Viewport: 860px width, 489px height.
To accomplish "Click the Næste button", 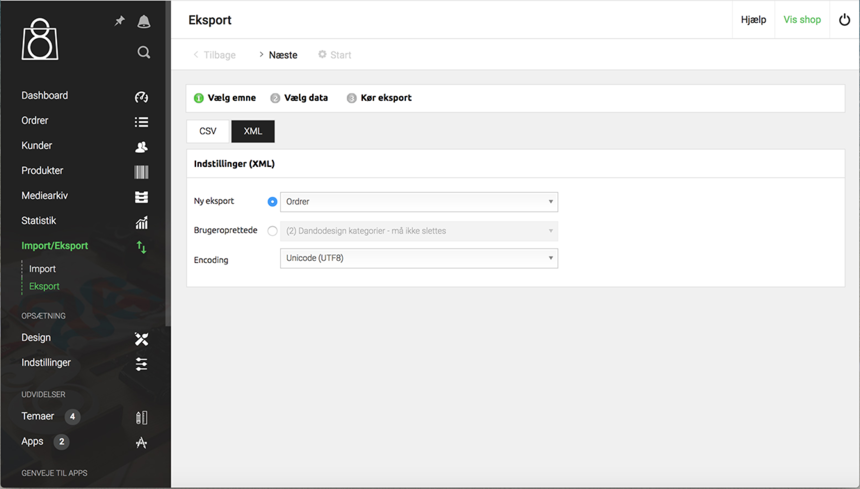I will click(278, 55).
